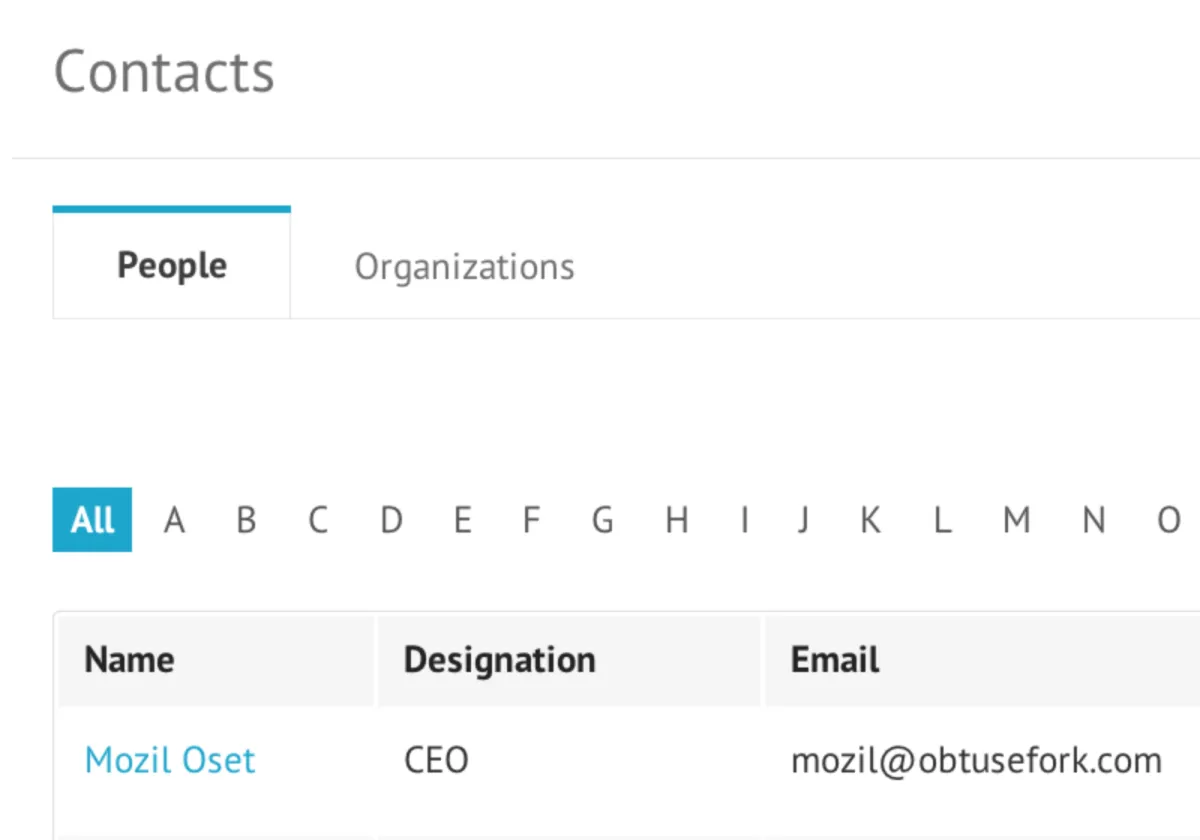The height and width of the screenshot is (840, 1200).
Task: Filter contacts by letter N
Action: coord(1094,520)
